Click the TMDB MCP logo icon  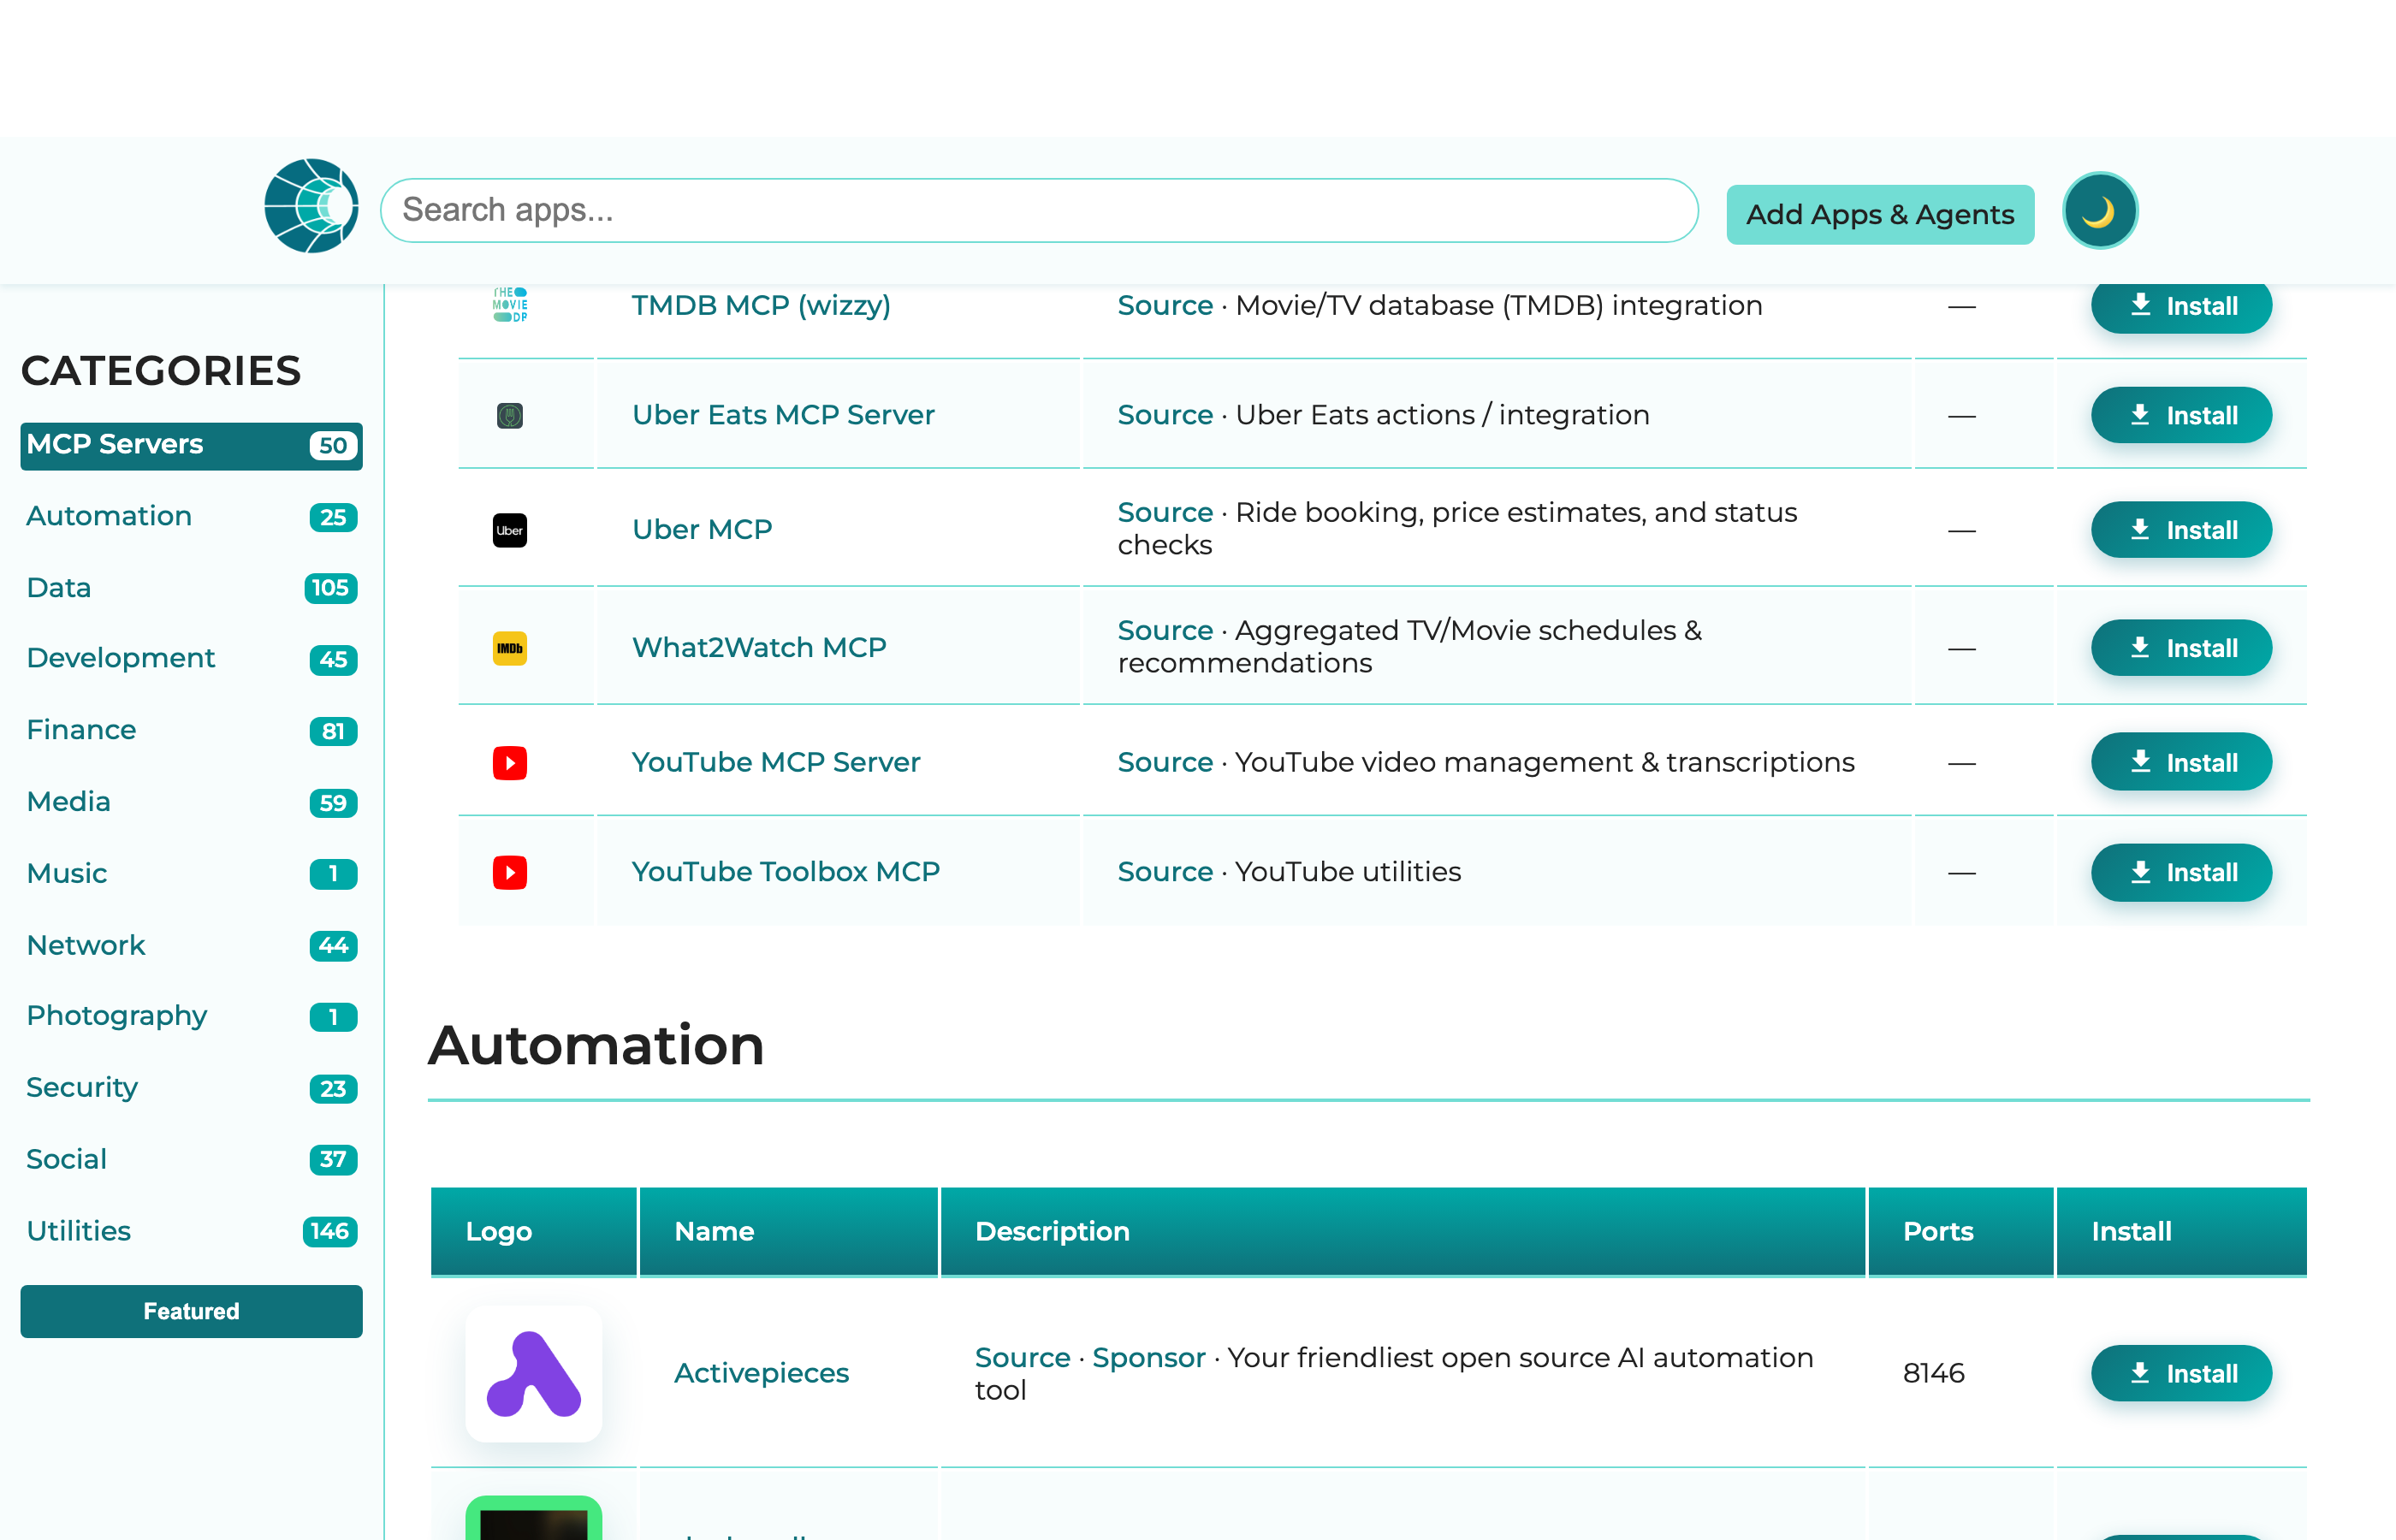[510, 305]
